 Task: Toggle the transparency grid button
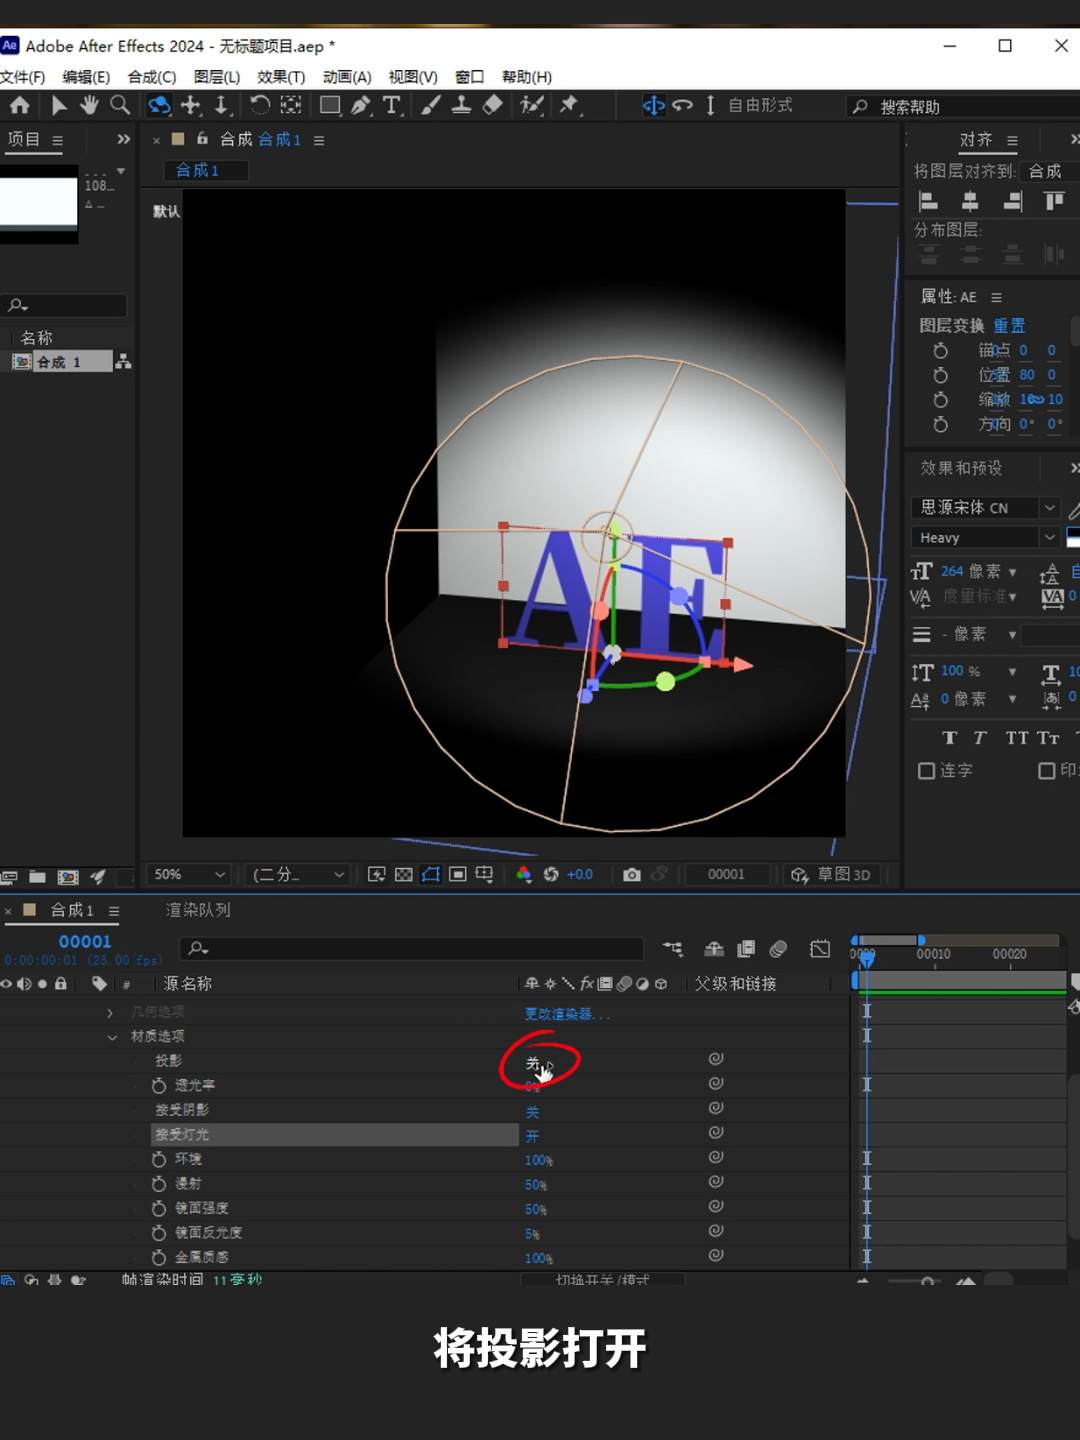pyautogui.click(x=404, y=875)
